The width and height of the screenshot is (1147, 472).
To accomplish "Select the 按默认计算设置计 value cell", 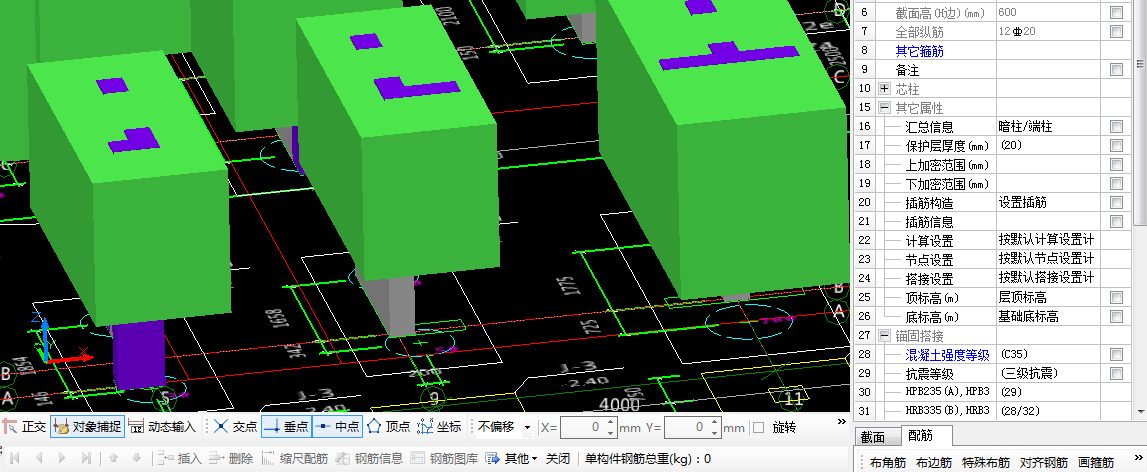I will coord(1050,241).
